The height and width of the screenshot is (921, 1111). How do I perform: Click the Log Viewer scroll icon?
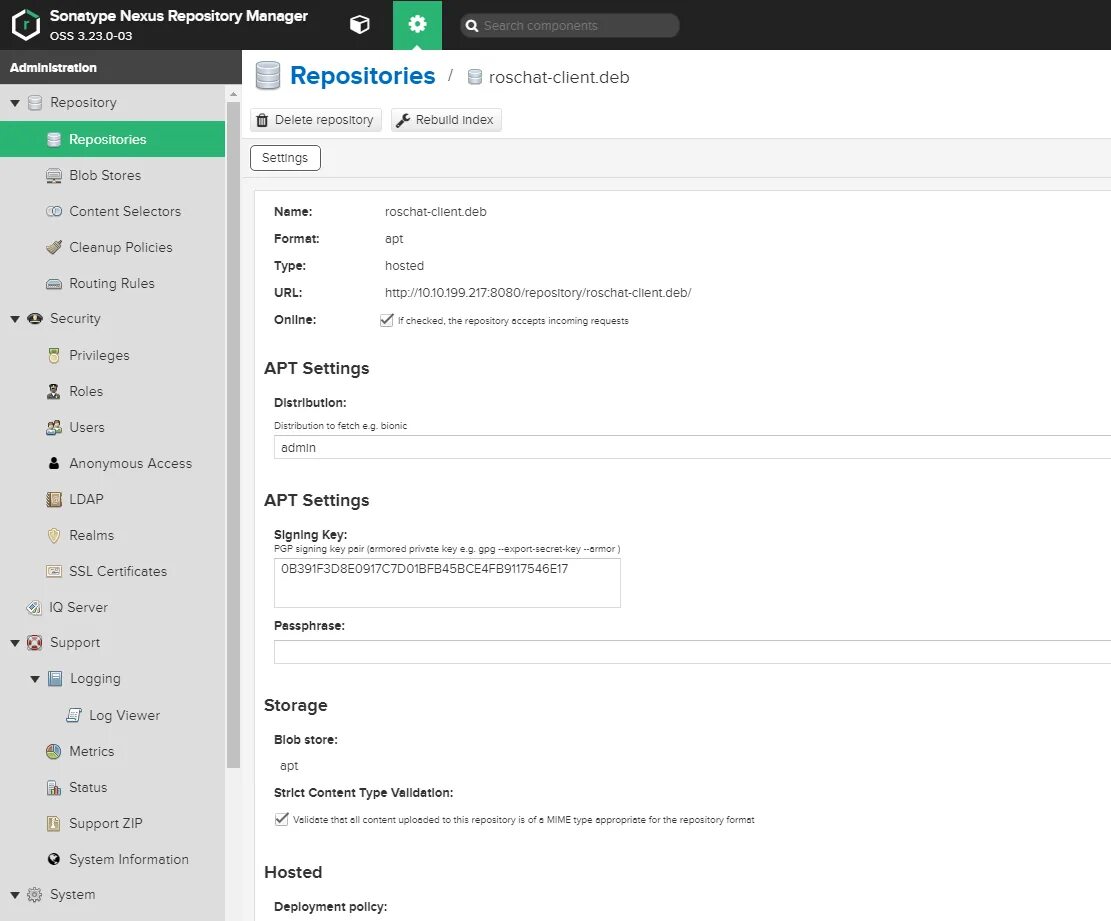[74, 715]
